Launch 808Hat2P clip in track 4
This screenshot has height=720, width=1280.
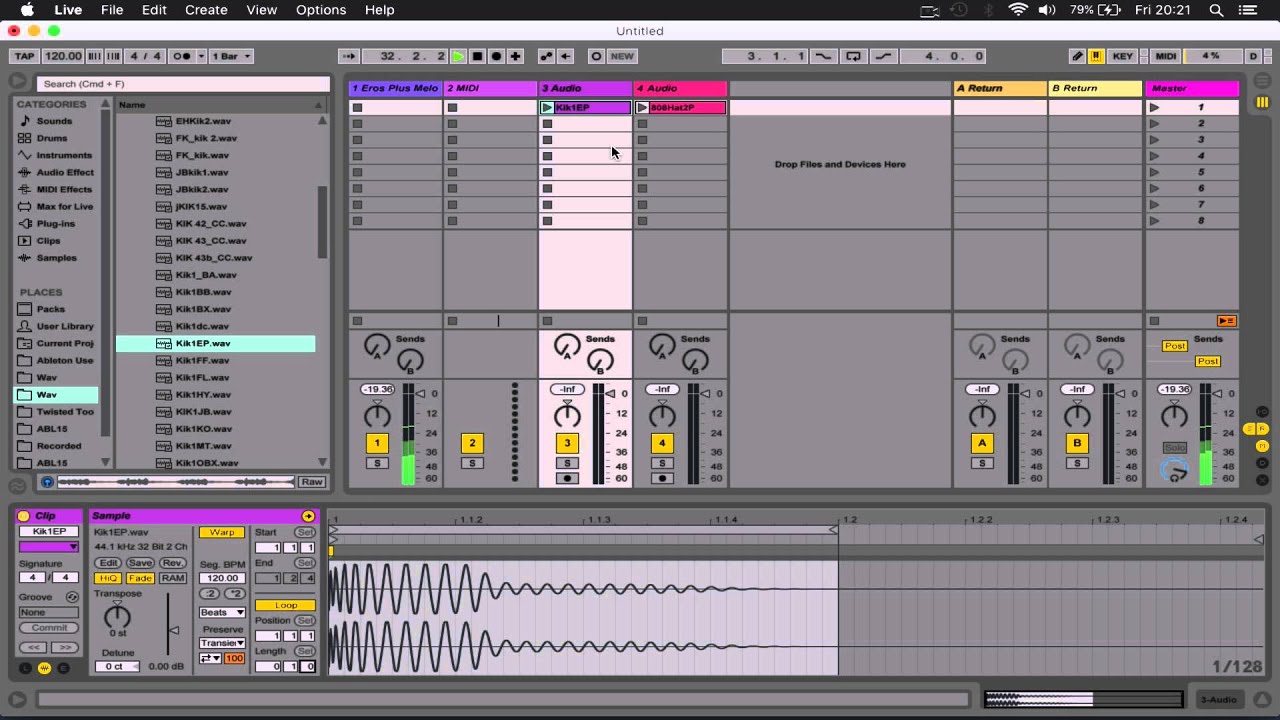[642, 107]
